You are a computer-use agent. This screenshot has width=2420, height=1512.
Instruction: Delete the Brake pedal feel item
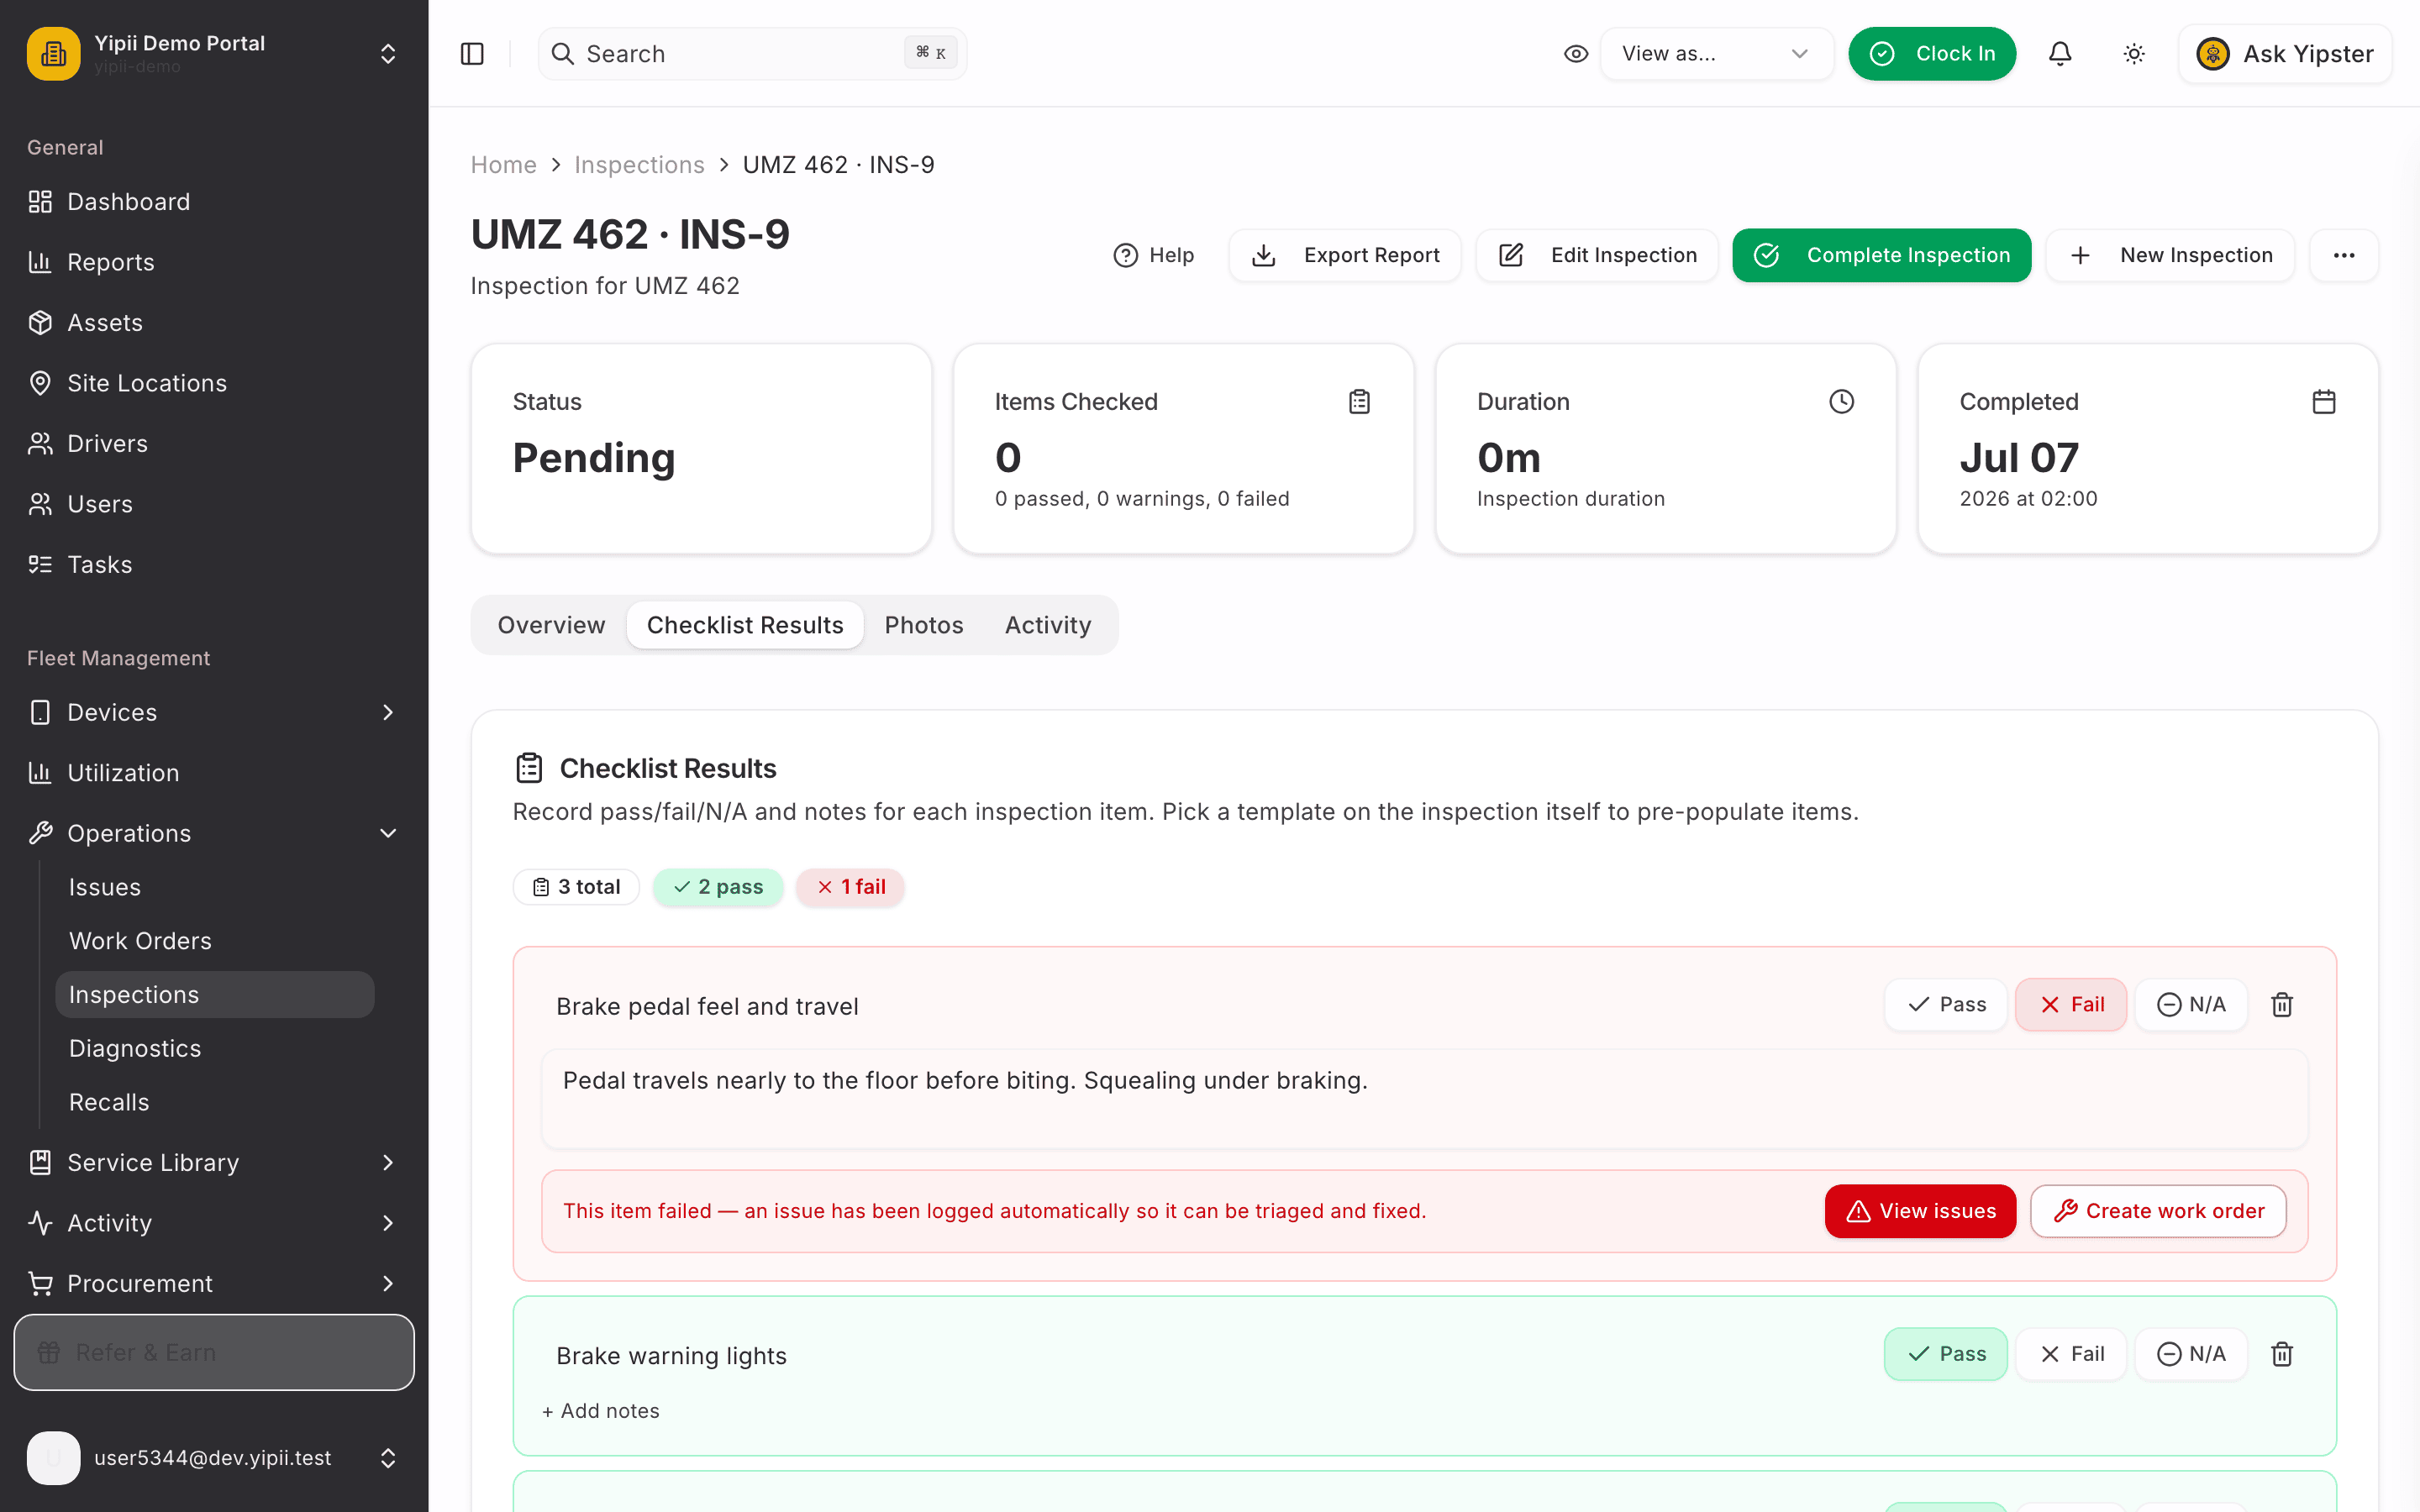tap(2282, 1005)
